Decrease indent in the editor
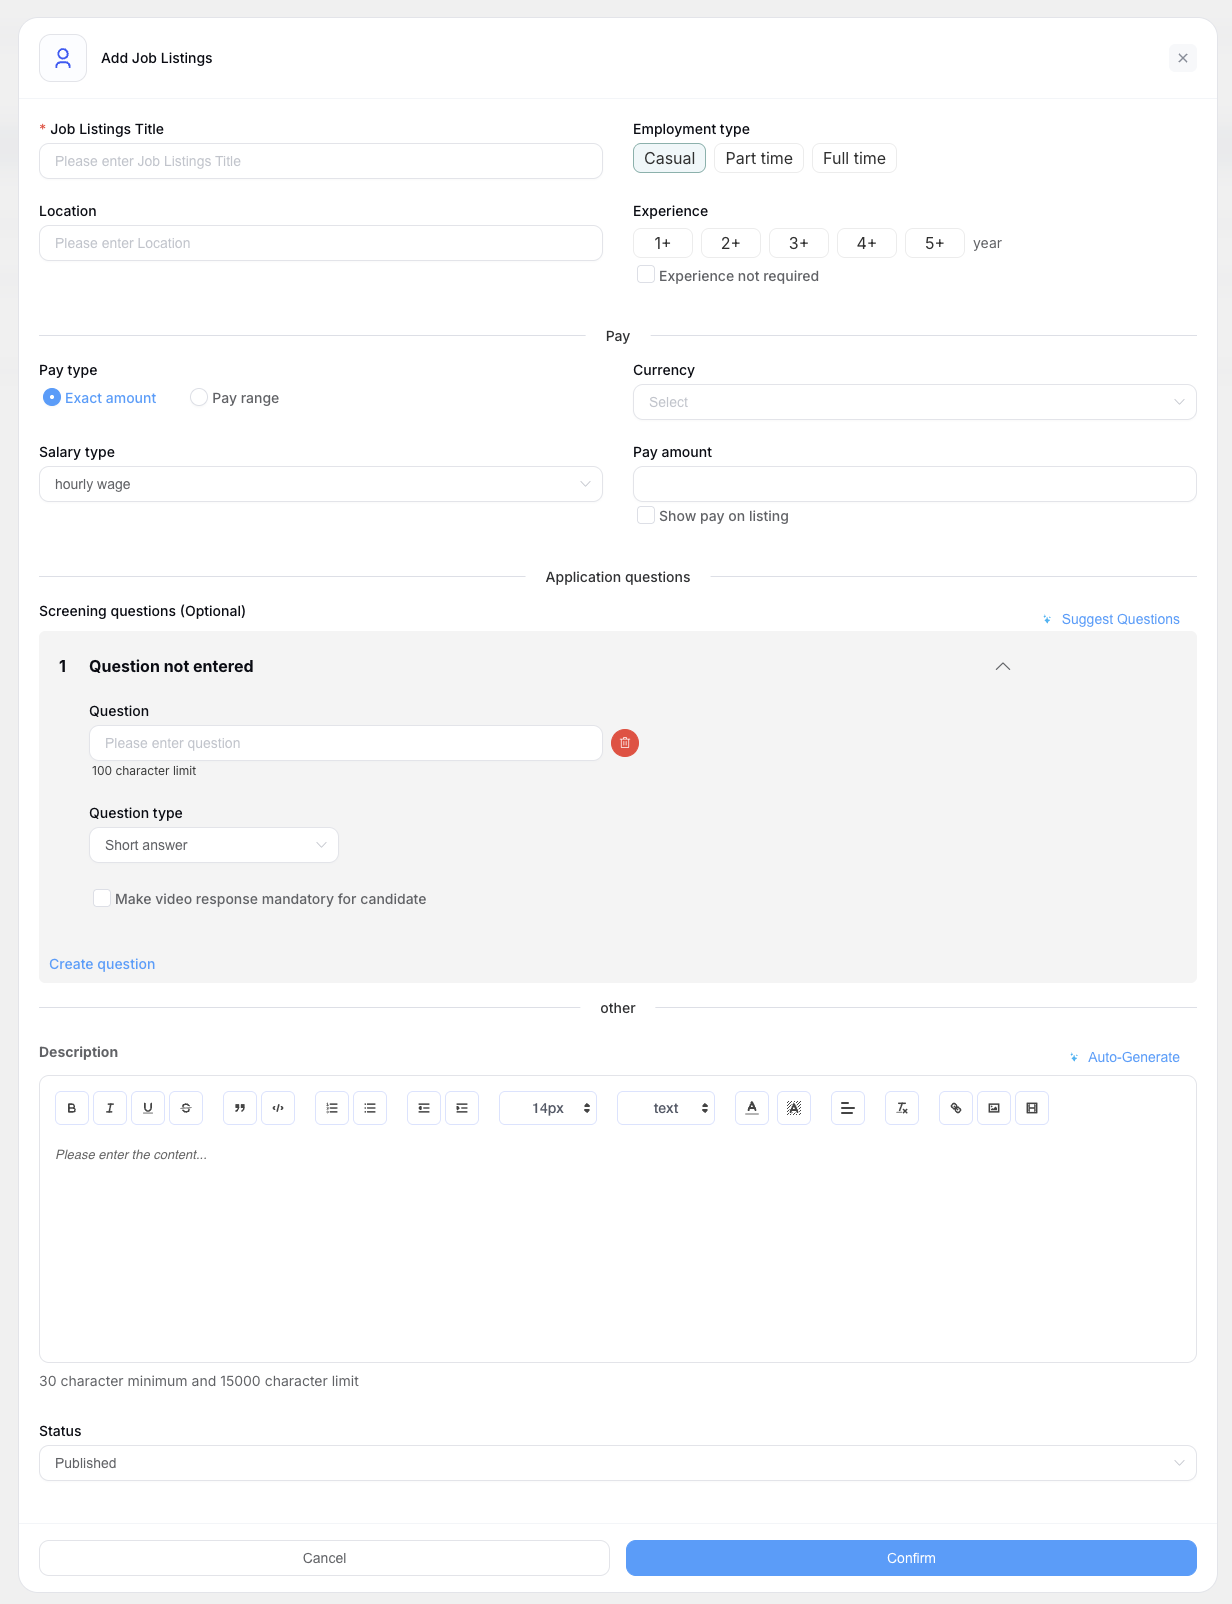The image size is (1232, 1604). pyautogui.click(x=424, y=1108)
